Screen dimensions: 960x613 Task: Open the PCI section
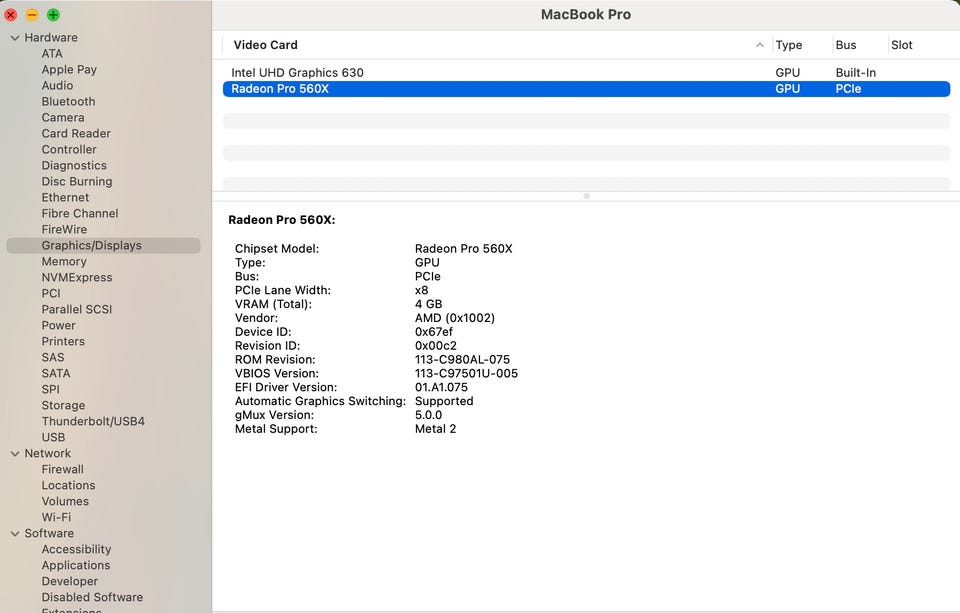tap(51, 293)
